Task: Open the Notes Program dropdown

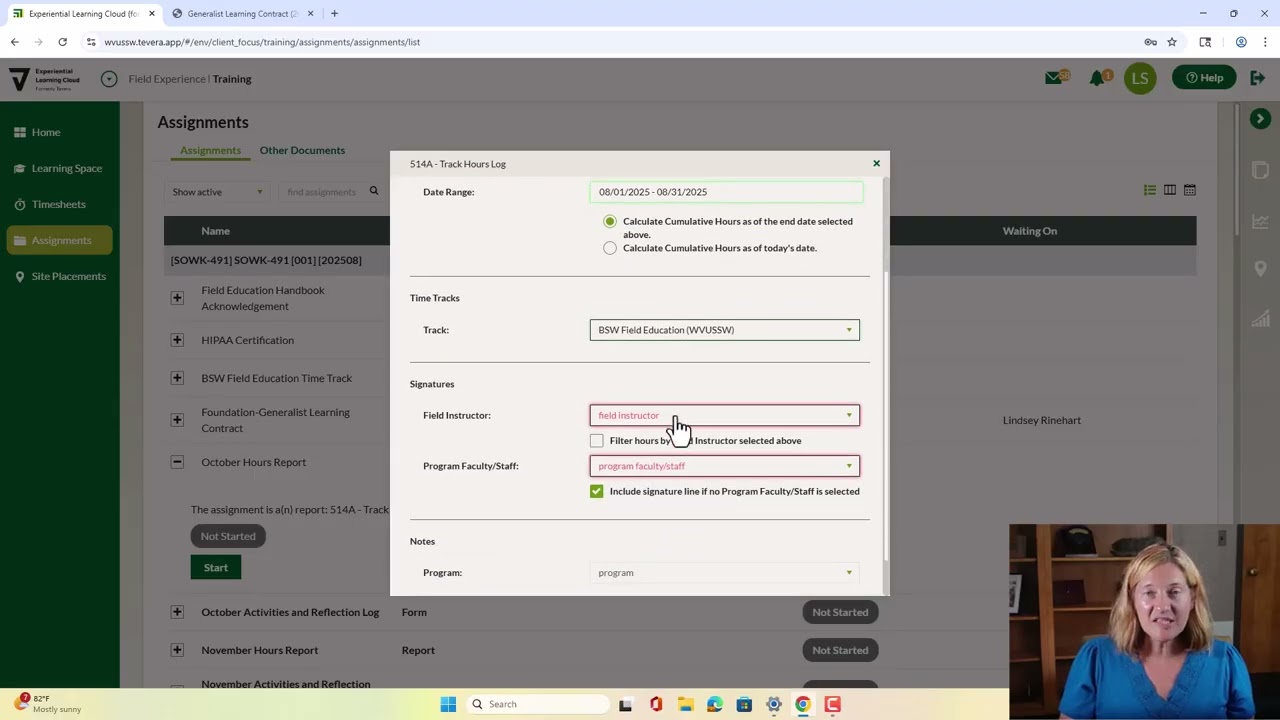Action: pos(724,573)
